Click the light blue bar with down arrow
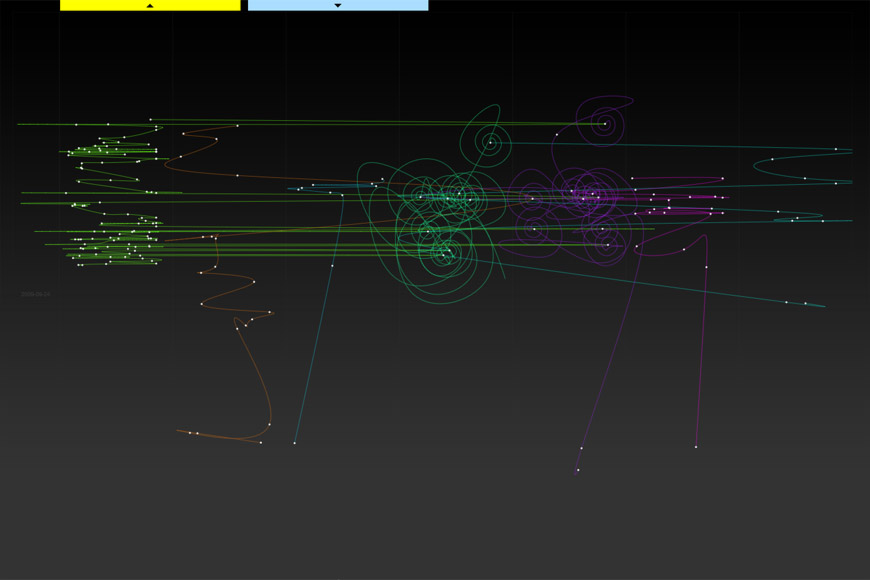The width and height of the screenshot is (870, 580). (x=338, y=5)
